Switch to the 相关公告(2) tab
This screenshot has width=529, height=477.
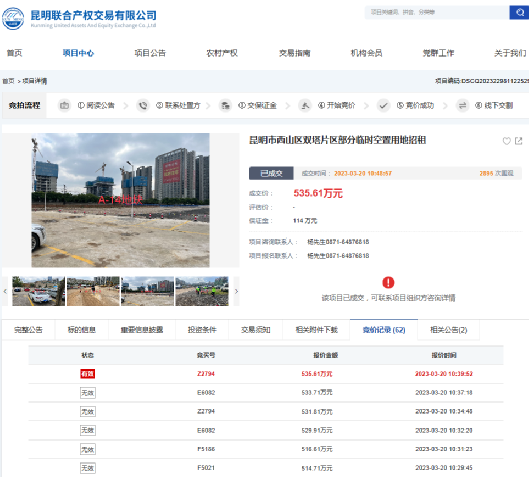[x=449, y=330]
